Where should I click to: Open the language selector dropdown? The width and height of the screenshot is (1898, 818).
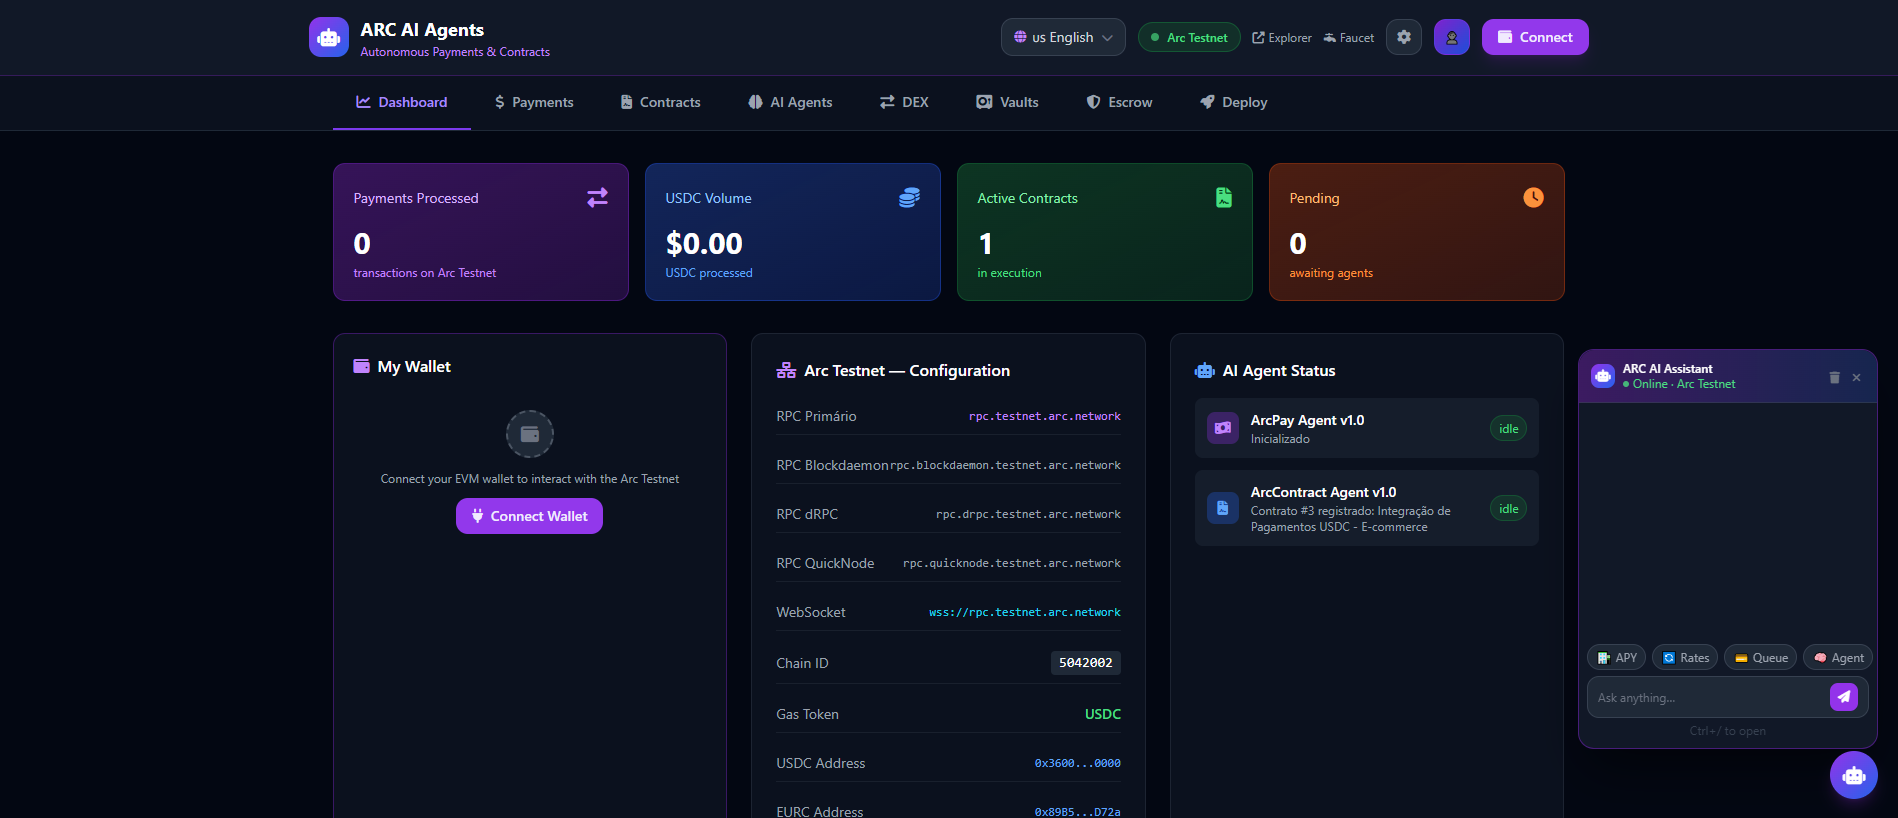click(1062, 37)
